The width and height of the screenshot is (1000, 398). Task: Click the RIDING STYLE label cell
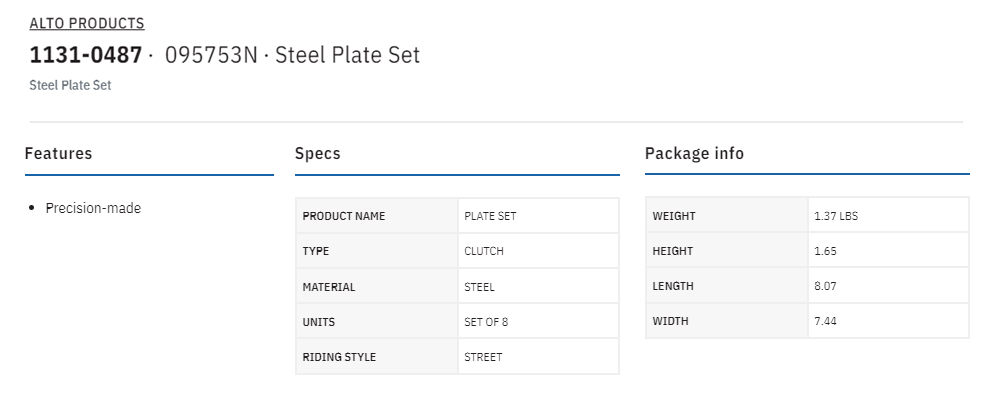tap(377, 357)
